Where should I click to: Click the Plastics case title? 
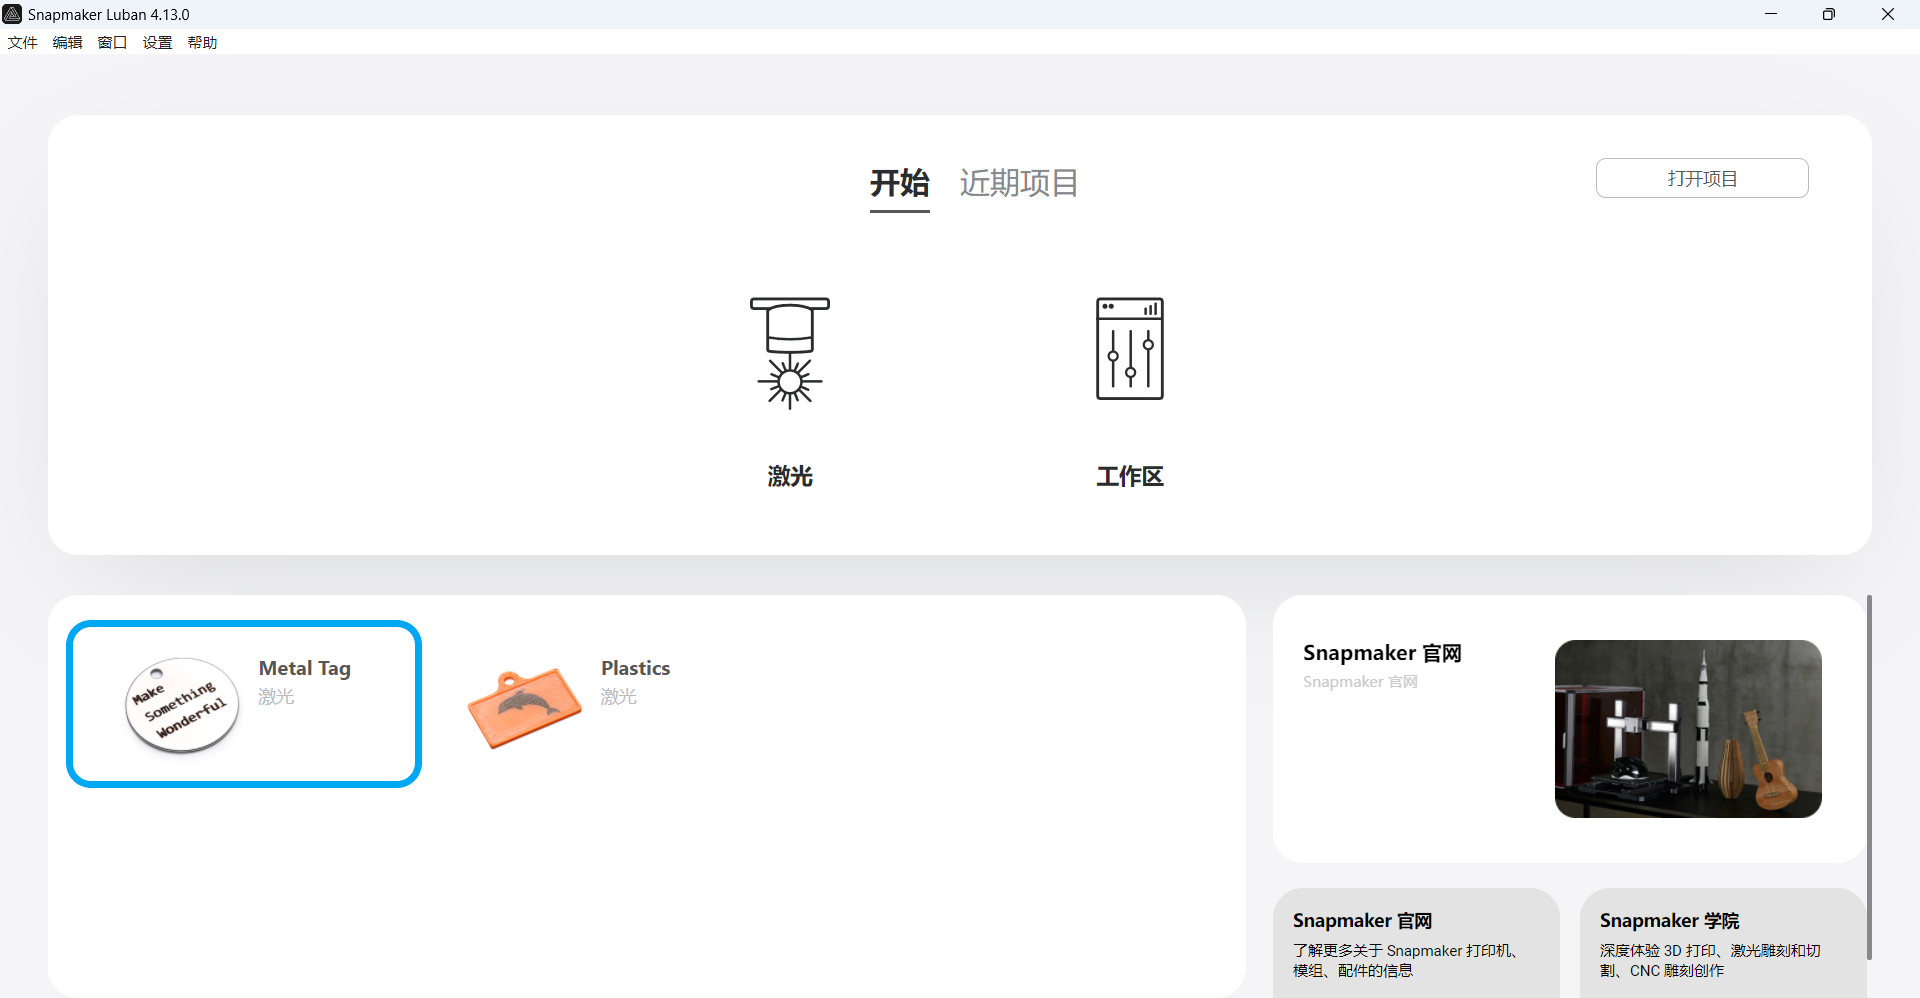[635, 668]
